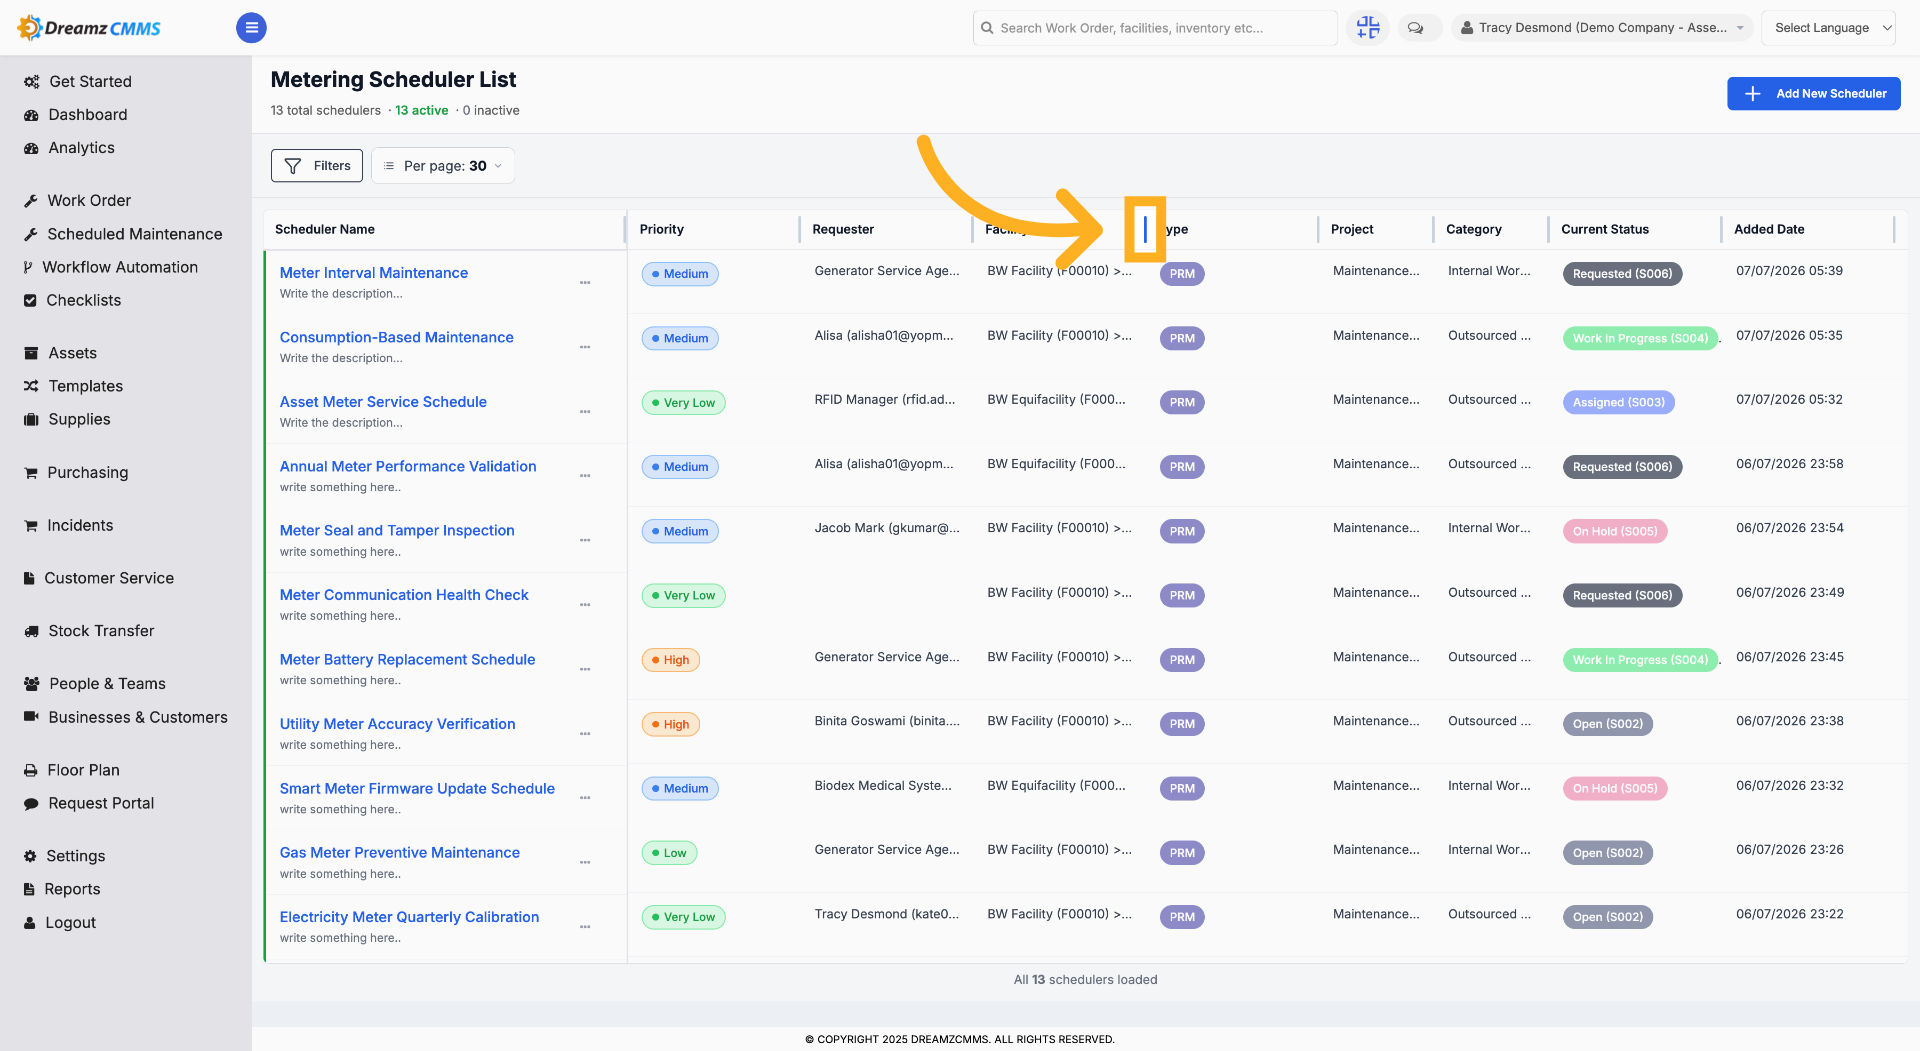Click the search work order field
This screenshot has height=1051, width=1920.
coord(1154,28)
